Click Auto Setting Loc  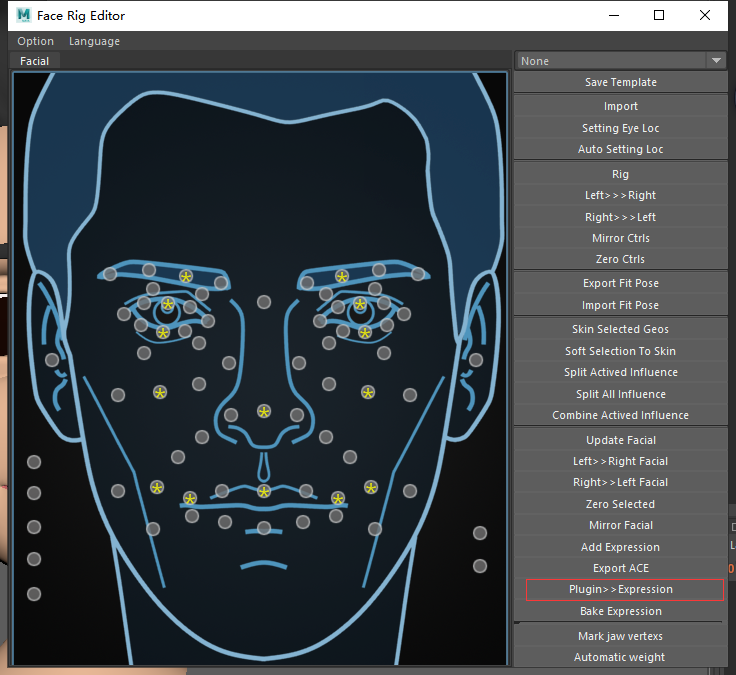click(x=621, y=149)
